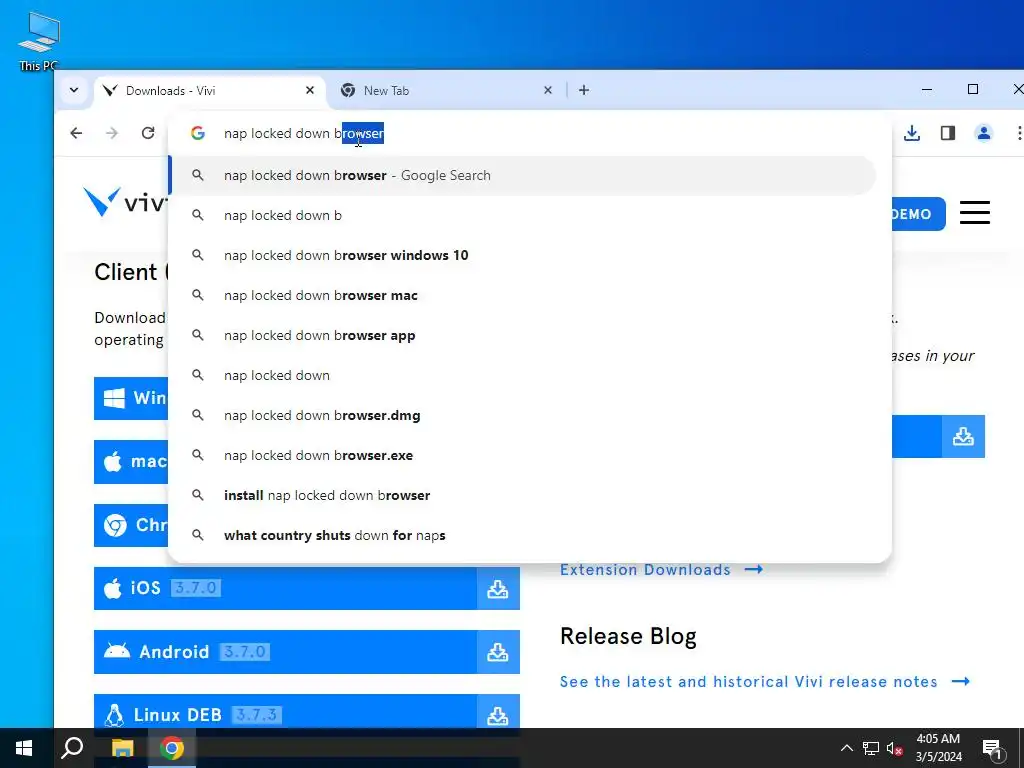Choose 'install nap locked down browser' suggestion
Image resolution: width=1024 pixels, height=768 pixels.
pyautogui.click(x=522, y=495)
